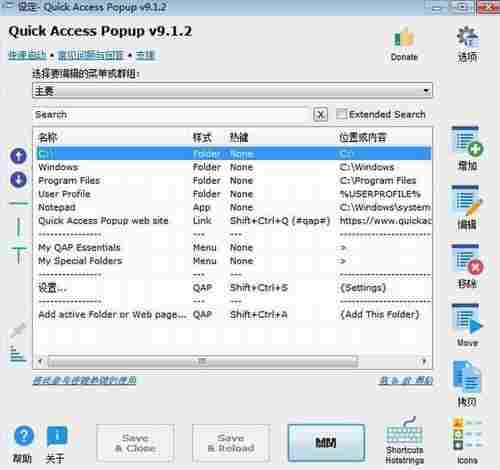Image resolution: width=500 pixels, height=470 pixels.
Task: Click the Save & Reload button
Action: (231, 443)
